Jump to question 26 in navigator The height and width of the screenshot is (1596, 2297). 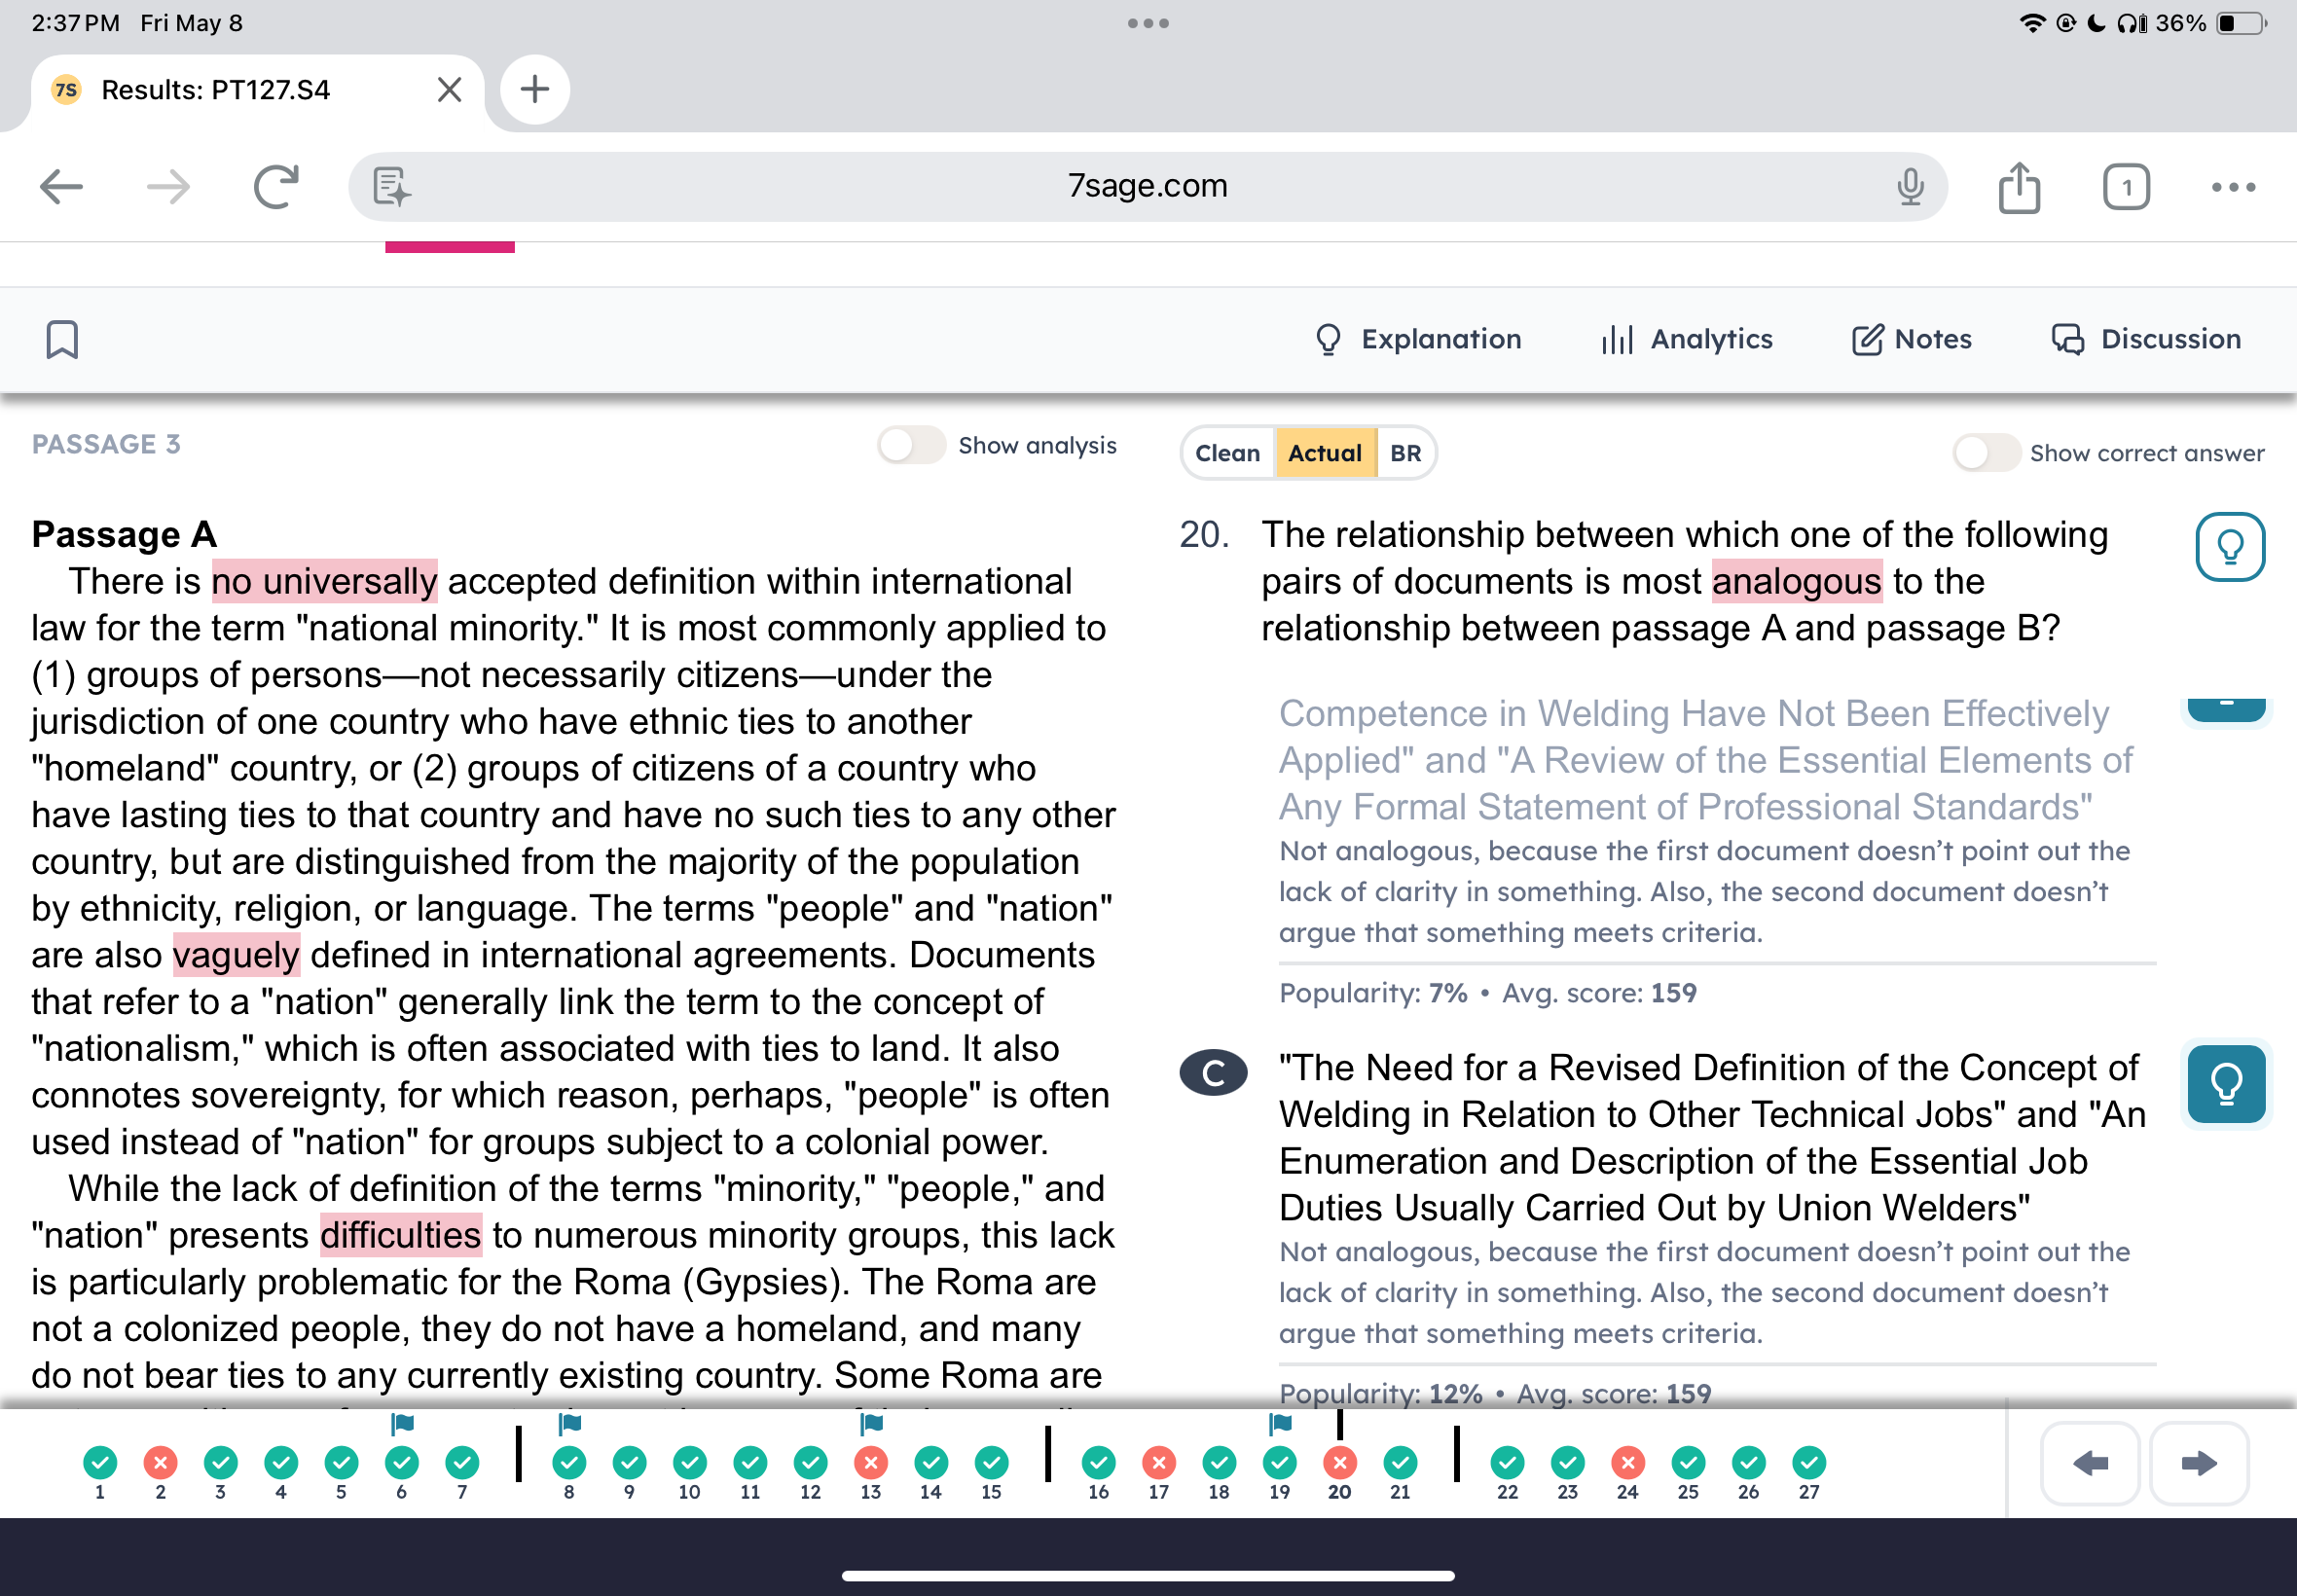pyautogui.click(x=1748, y=1463)
